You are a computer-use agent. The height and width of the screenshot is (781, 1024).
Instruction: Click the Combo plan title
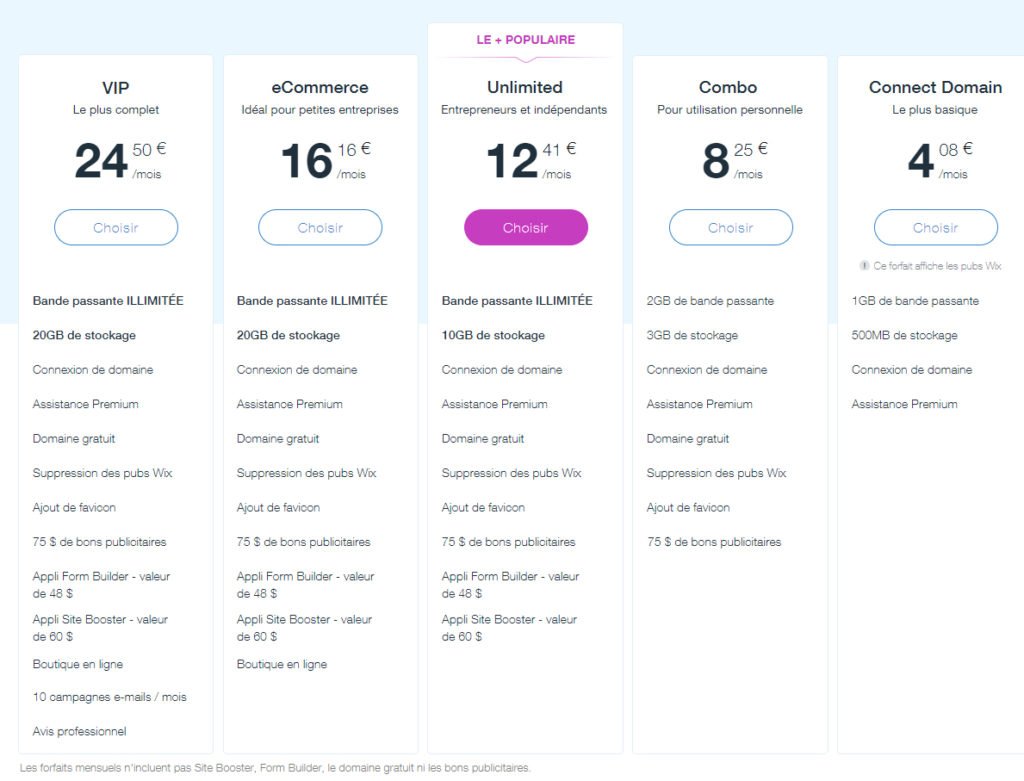[x=728, y=88]
